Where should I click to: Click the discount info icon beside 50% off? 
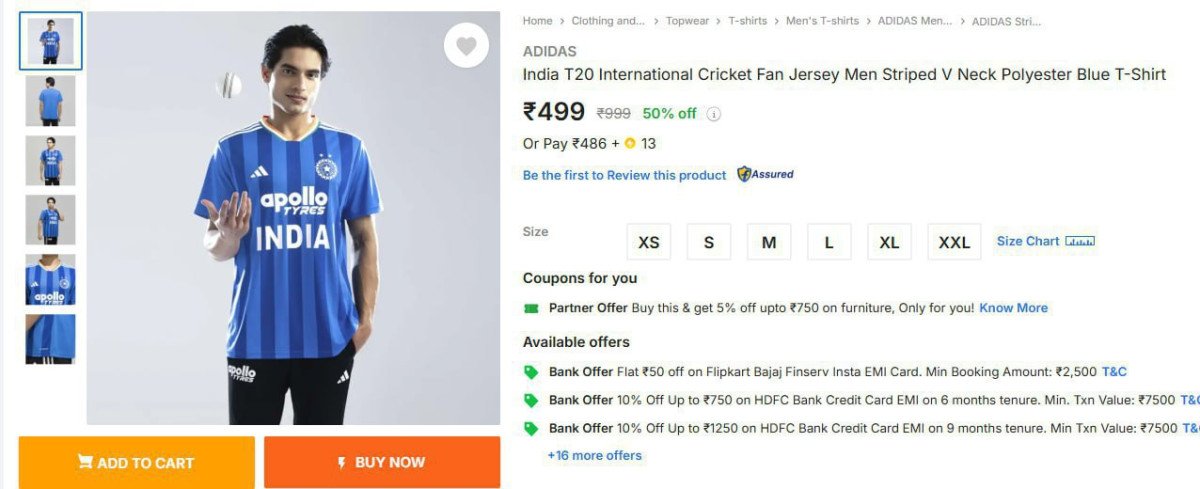[x=713, y=114]
